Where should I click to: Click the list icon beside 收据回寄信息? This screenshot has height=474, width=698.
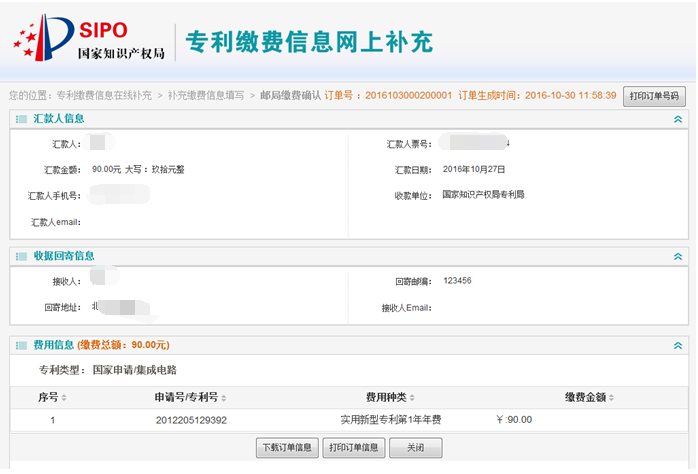(21, 256)
